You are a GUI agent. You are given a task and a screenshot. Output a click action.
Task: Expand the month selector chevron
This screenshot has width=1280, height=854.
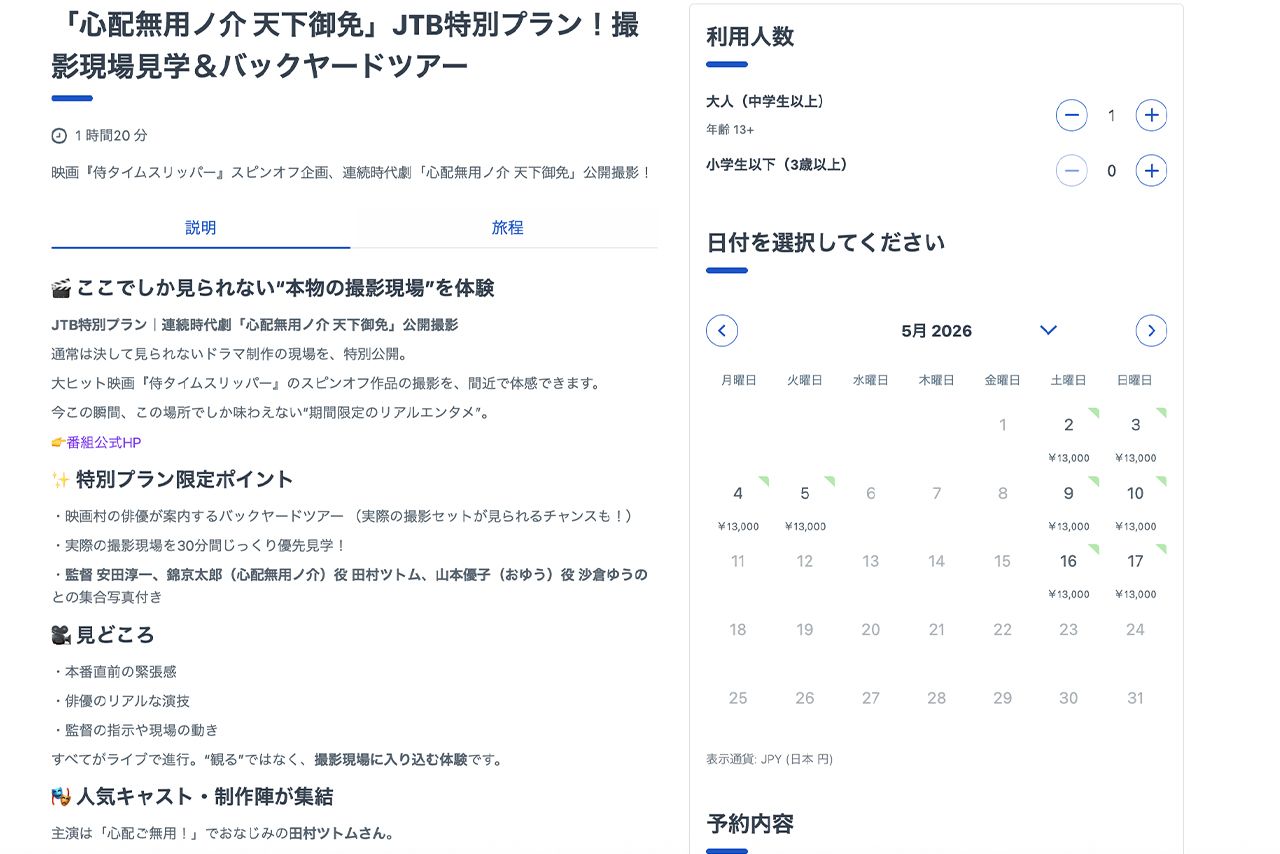(1048, 330)
